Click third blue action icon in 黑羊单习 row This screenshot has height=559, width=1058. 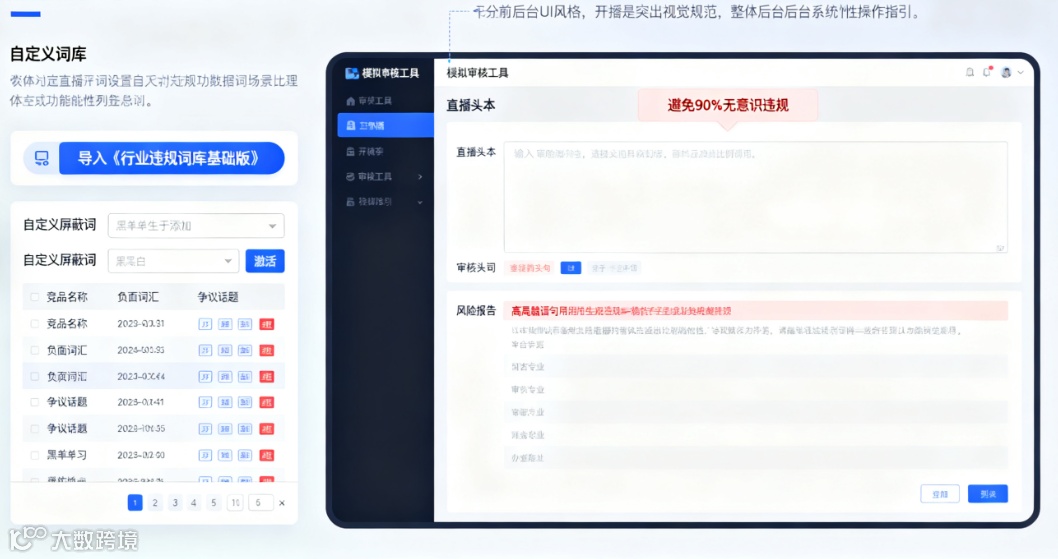[245, 455]
